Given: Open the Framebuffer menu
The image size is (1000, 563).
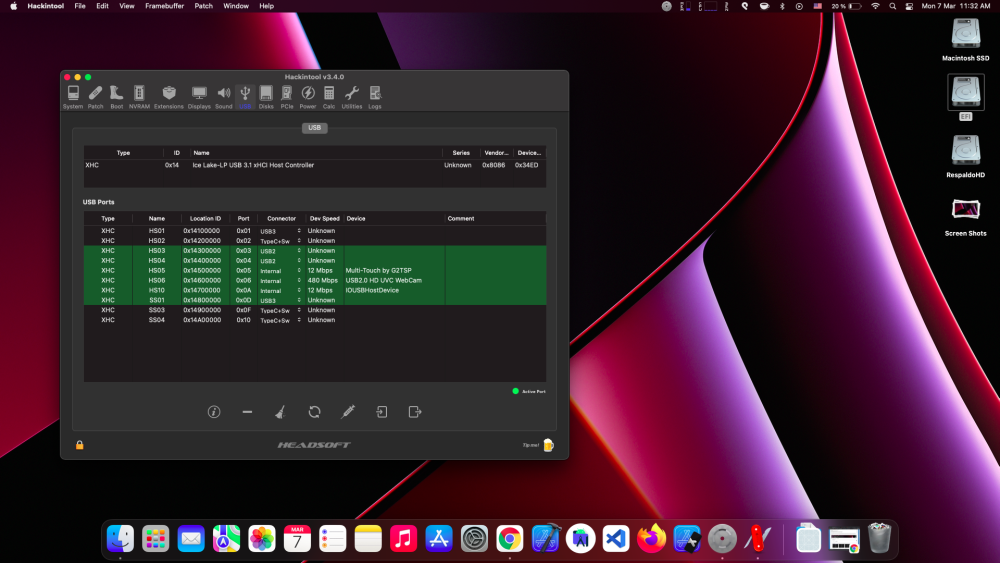Looking at the screenshot, I should 165,6.
